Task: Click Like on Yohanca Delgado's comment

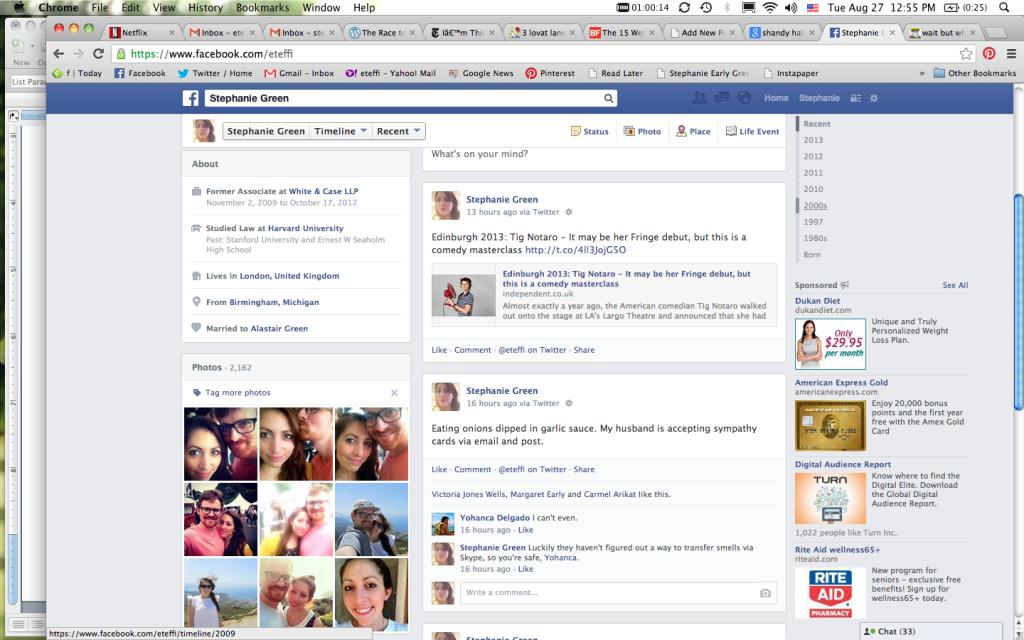Action: coord(526,530)
